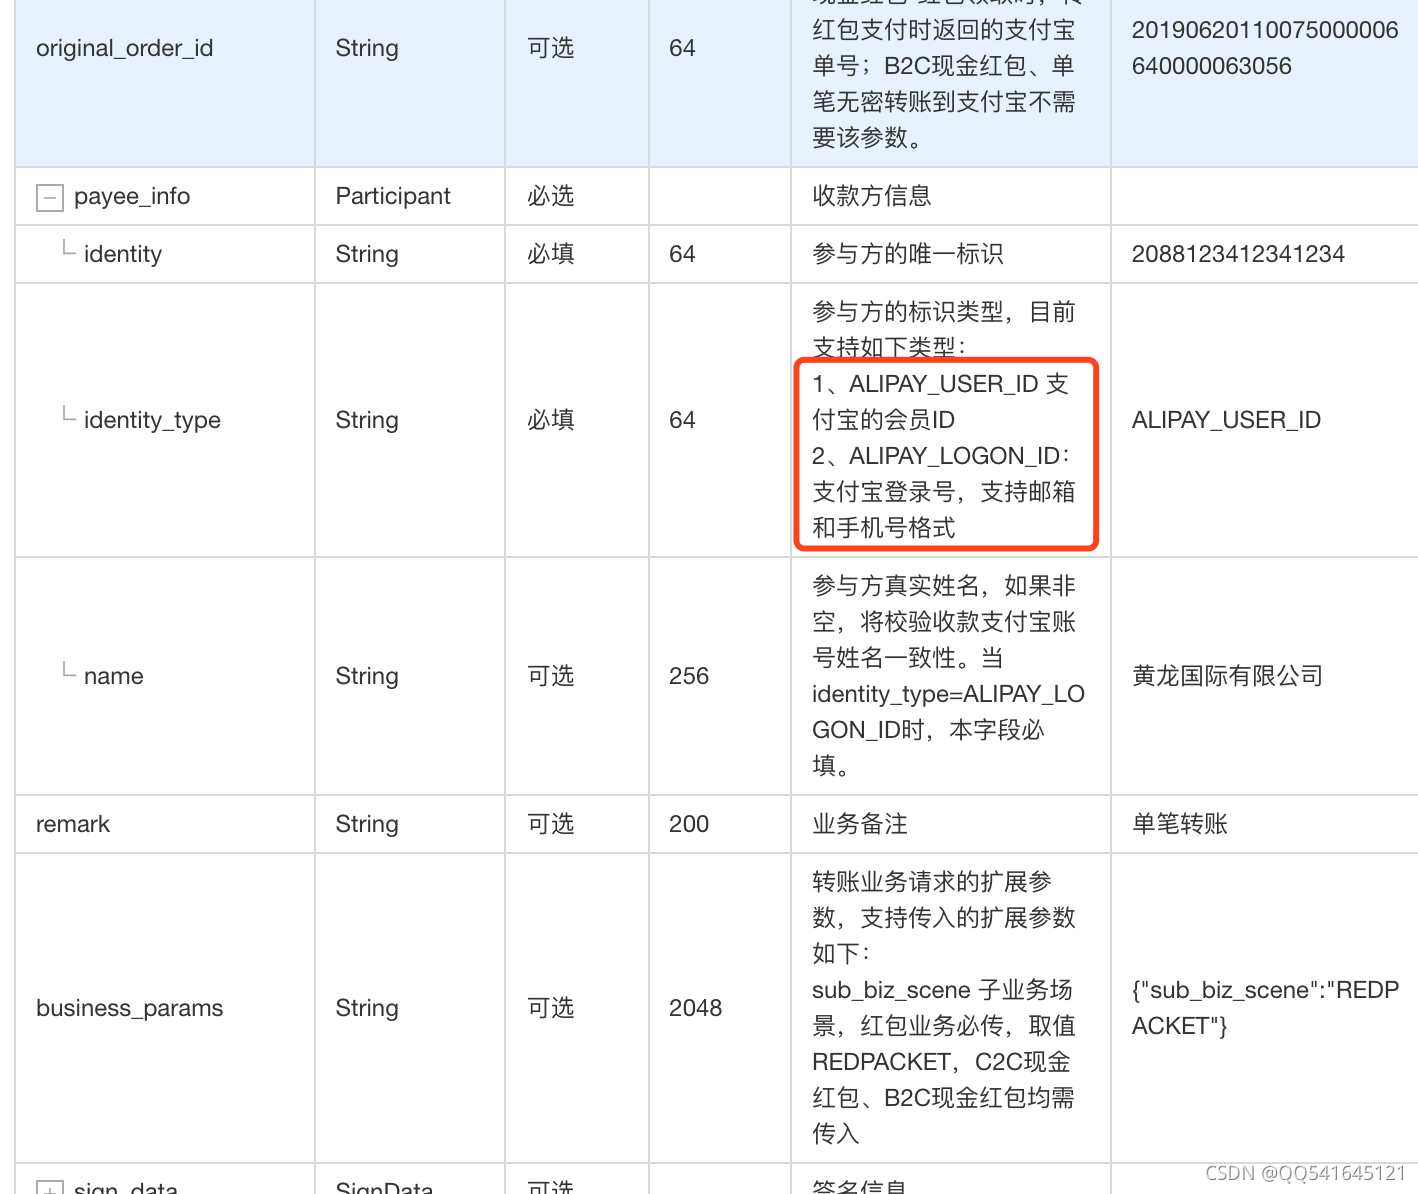
Task: Click String type in the business_params row
Action: [367, 1008]
